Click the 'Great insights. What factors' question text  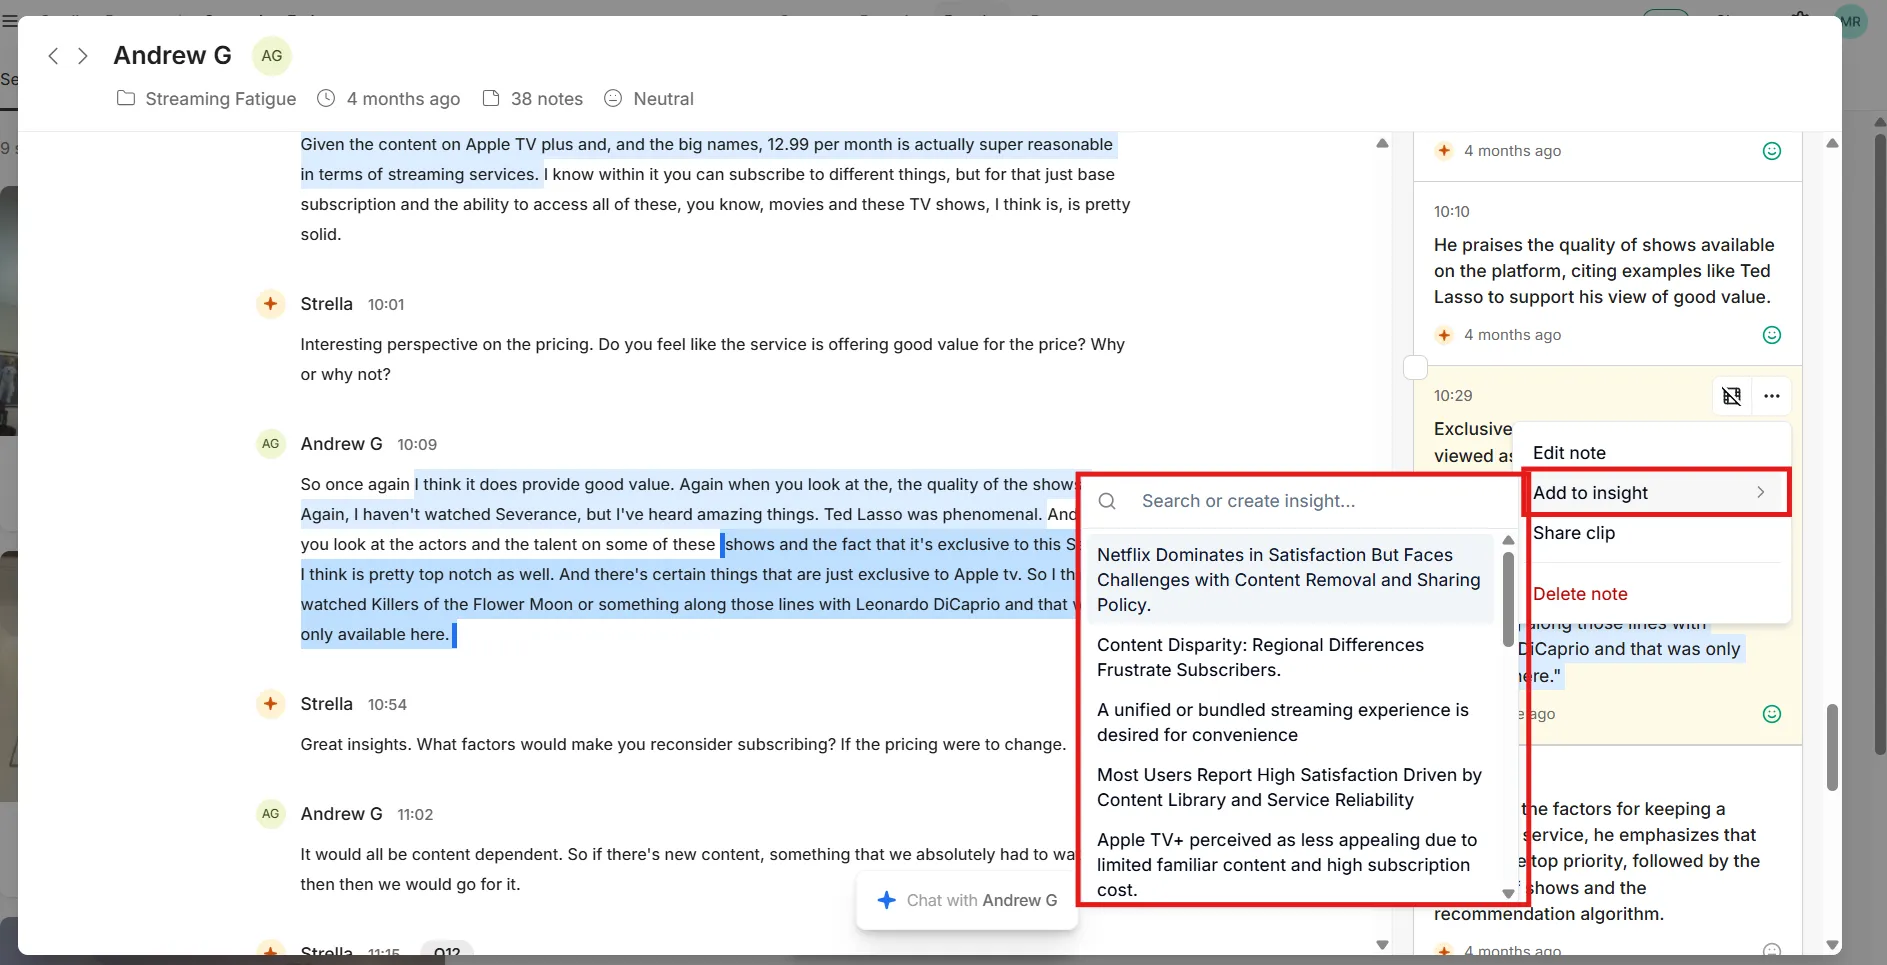(683, 744)
